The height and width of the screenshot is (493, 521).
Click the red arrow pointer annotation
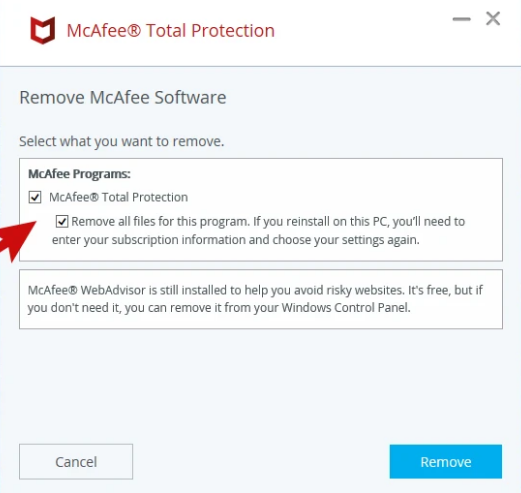coord(17,241)
